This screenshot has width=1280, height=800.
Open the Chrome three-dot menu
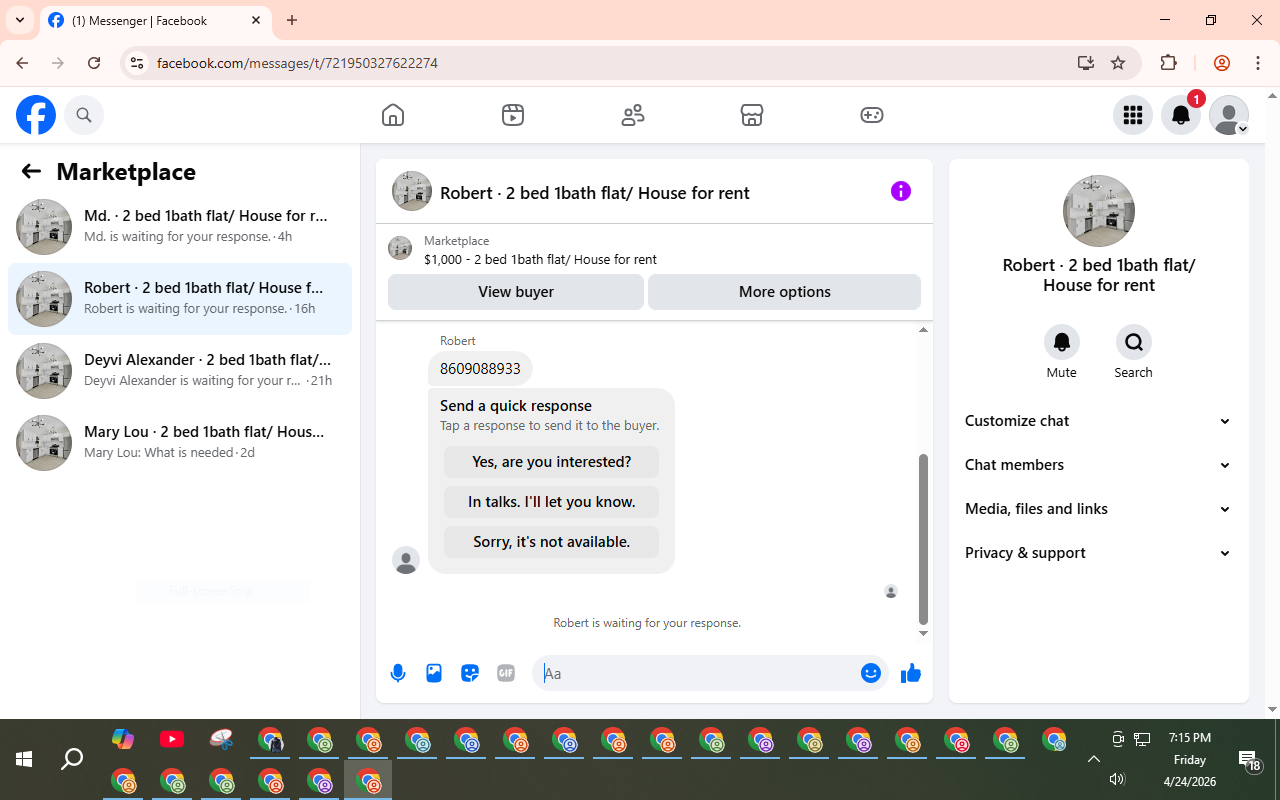coord(1258,63)
